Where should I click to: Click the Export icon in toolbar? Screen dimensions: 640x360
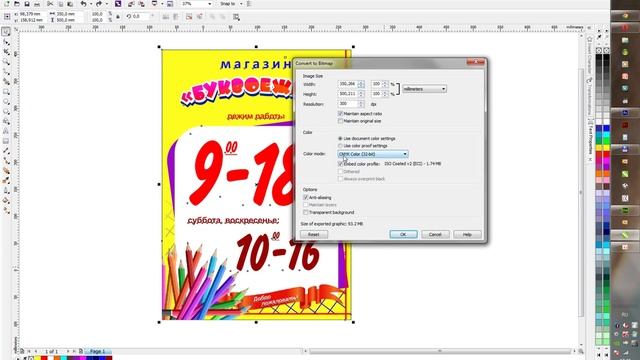pos(141,4)
